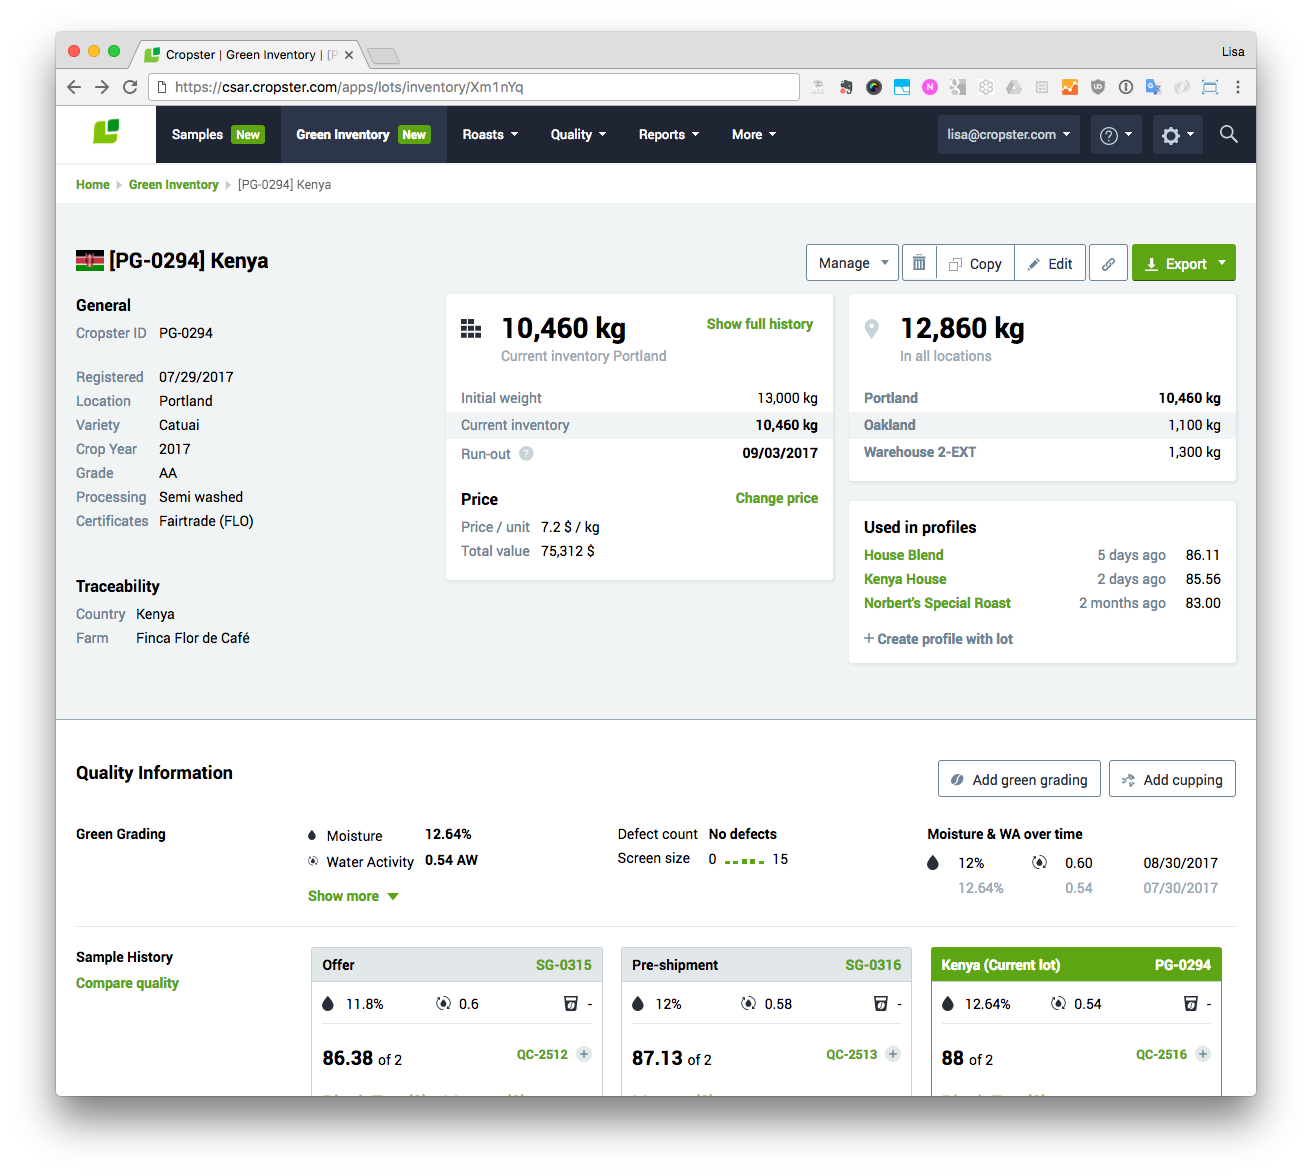Expand Show more under Green Grading
The image size is (1312, 1176).
pyautogui.click(x=353, y=896)
